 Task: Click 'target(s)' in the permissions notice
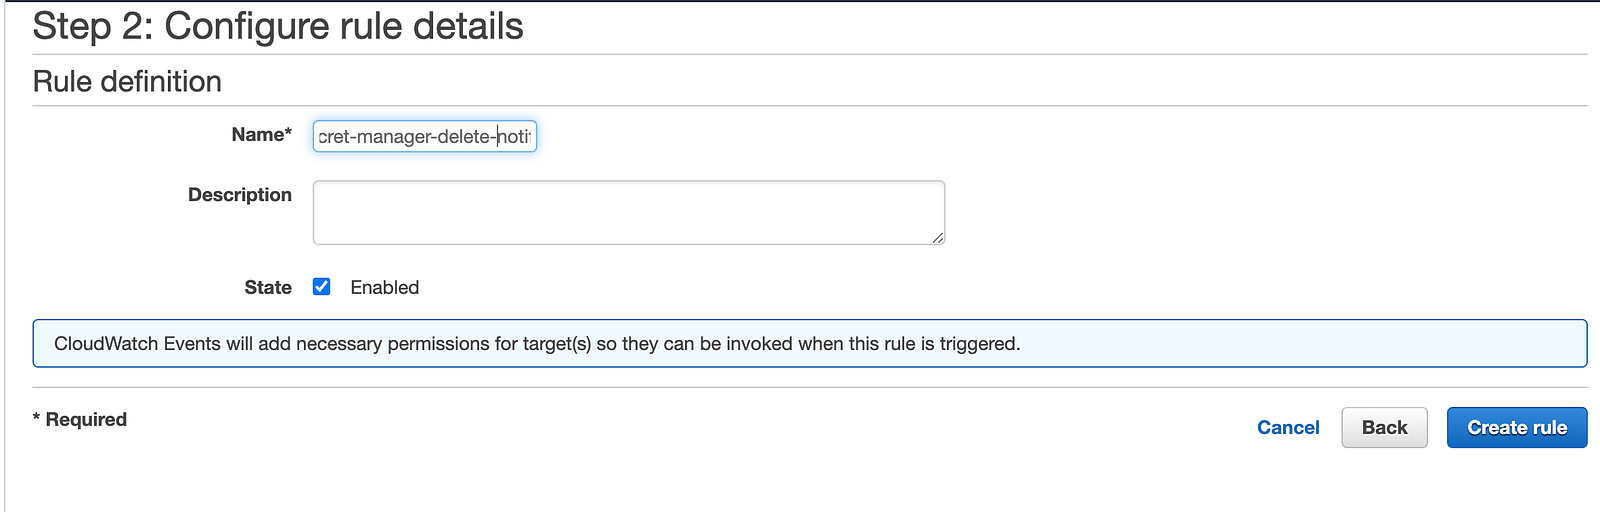(x=557, y=344)
